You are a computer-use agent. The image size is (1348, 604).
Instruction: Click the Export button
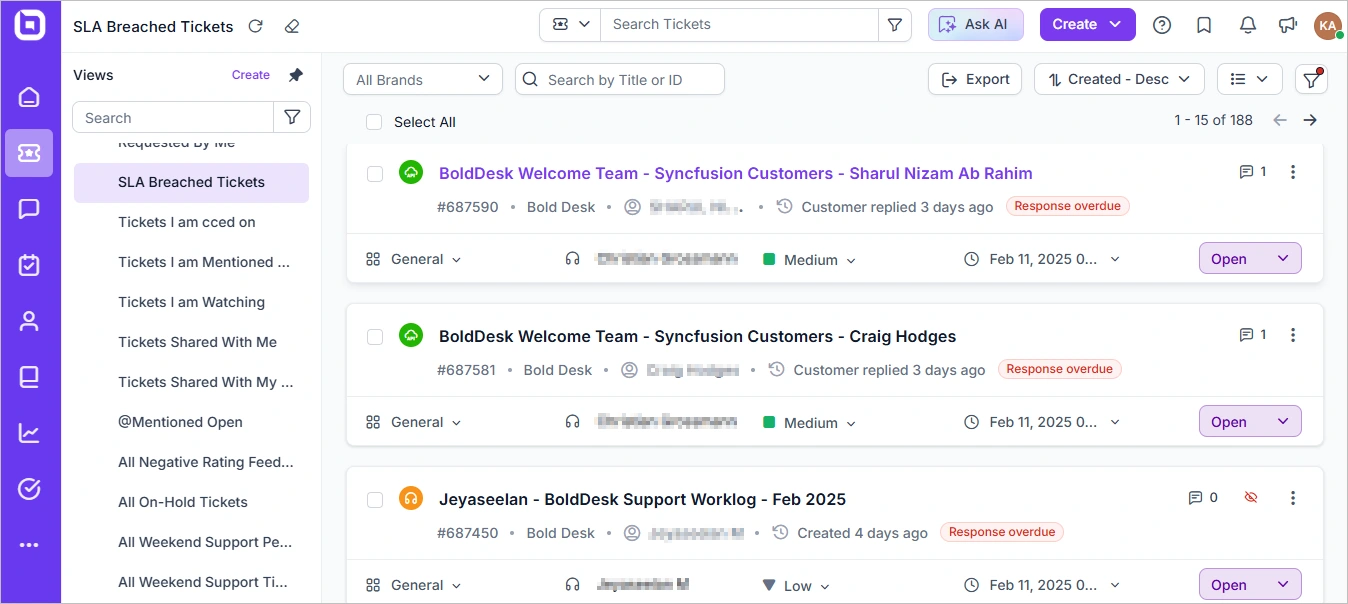[975, 79]
